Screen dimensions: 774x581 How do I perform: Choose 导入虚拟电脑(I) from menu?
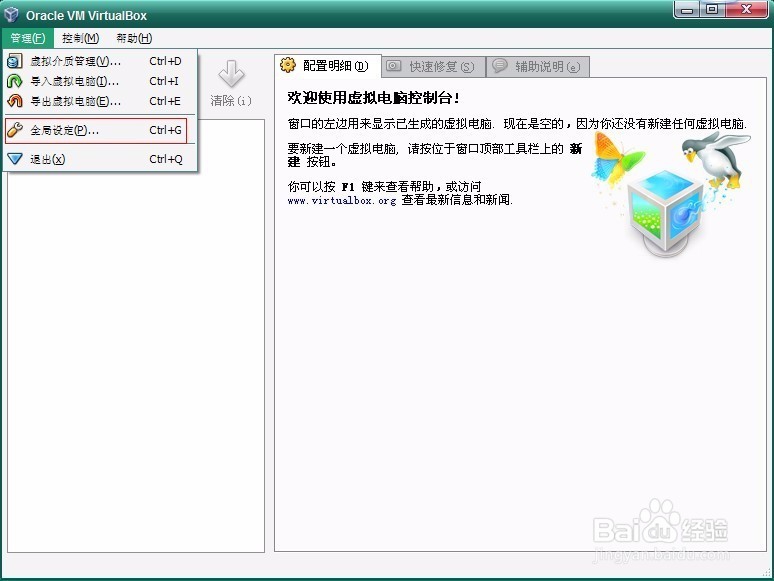pyautogui.click(x=100, y=81)
